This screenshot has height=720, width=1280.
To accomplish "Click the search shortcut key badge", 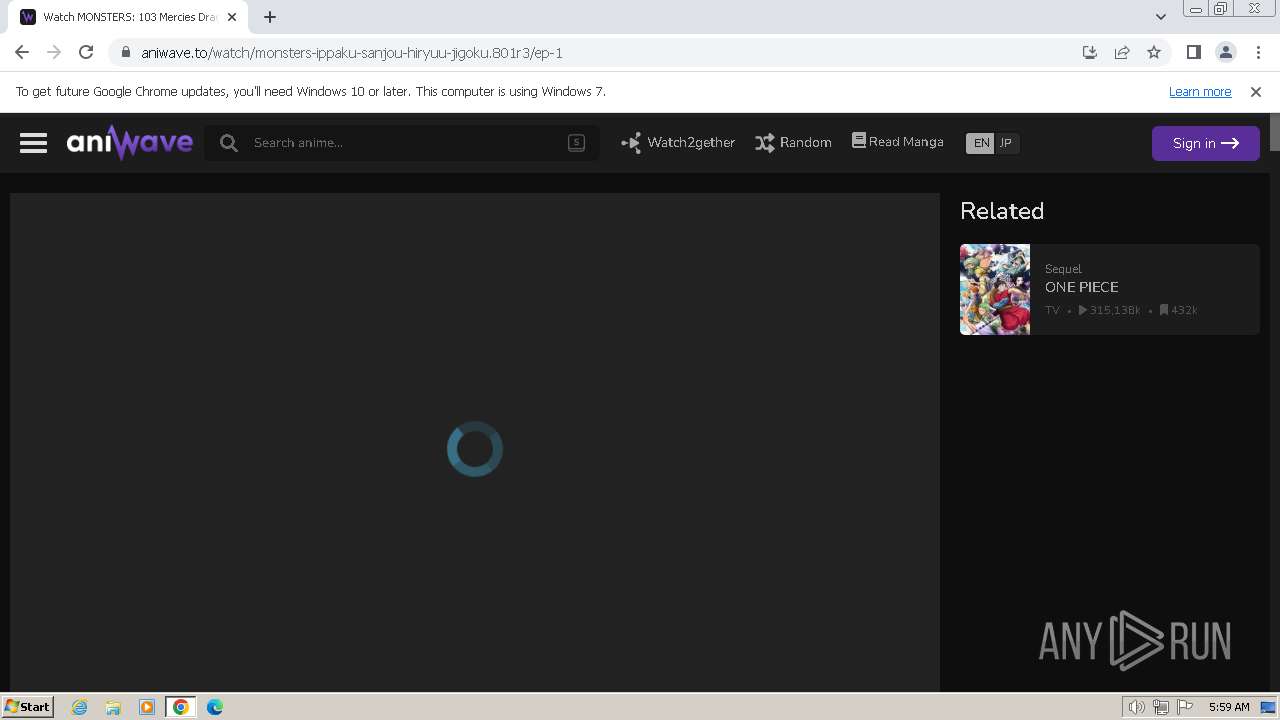I will [576, 142].
